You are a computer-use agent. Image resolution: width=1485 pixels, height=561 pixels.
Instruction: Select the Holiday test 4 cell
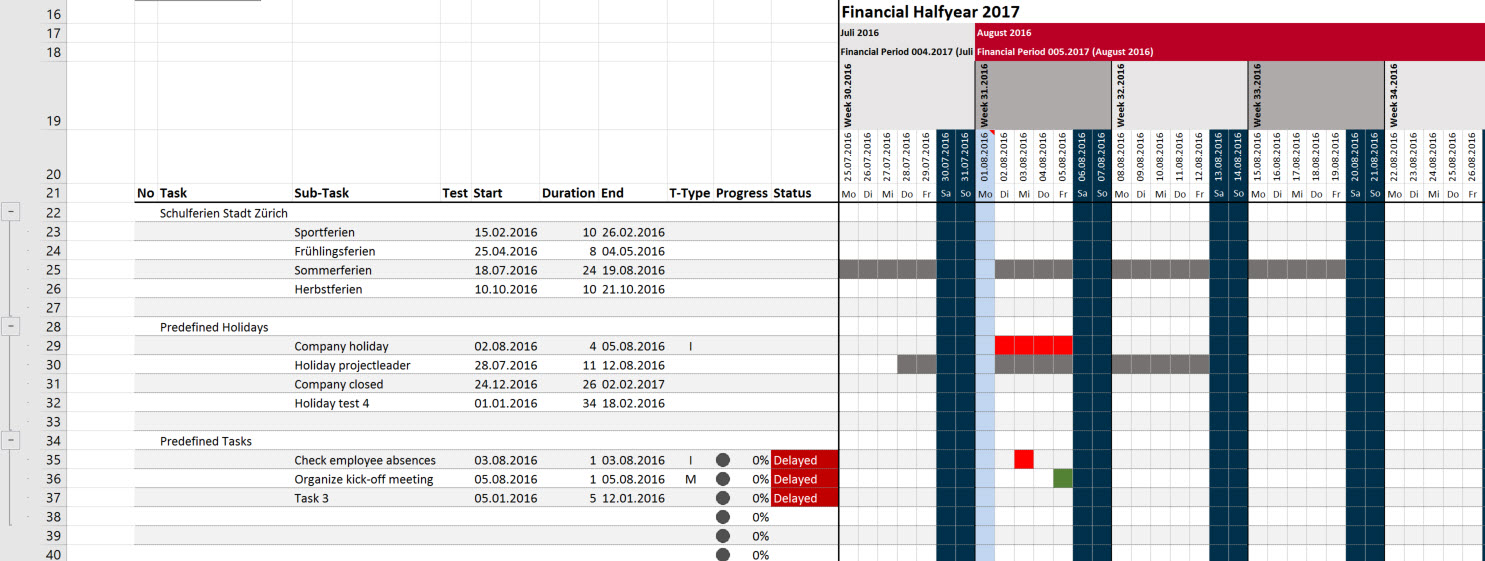(x=332, y=403)
